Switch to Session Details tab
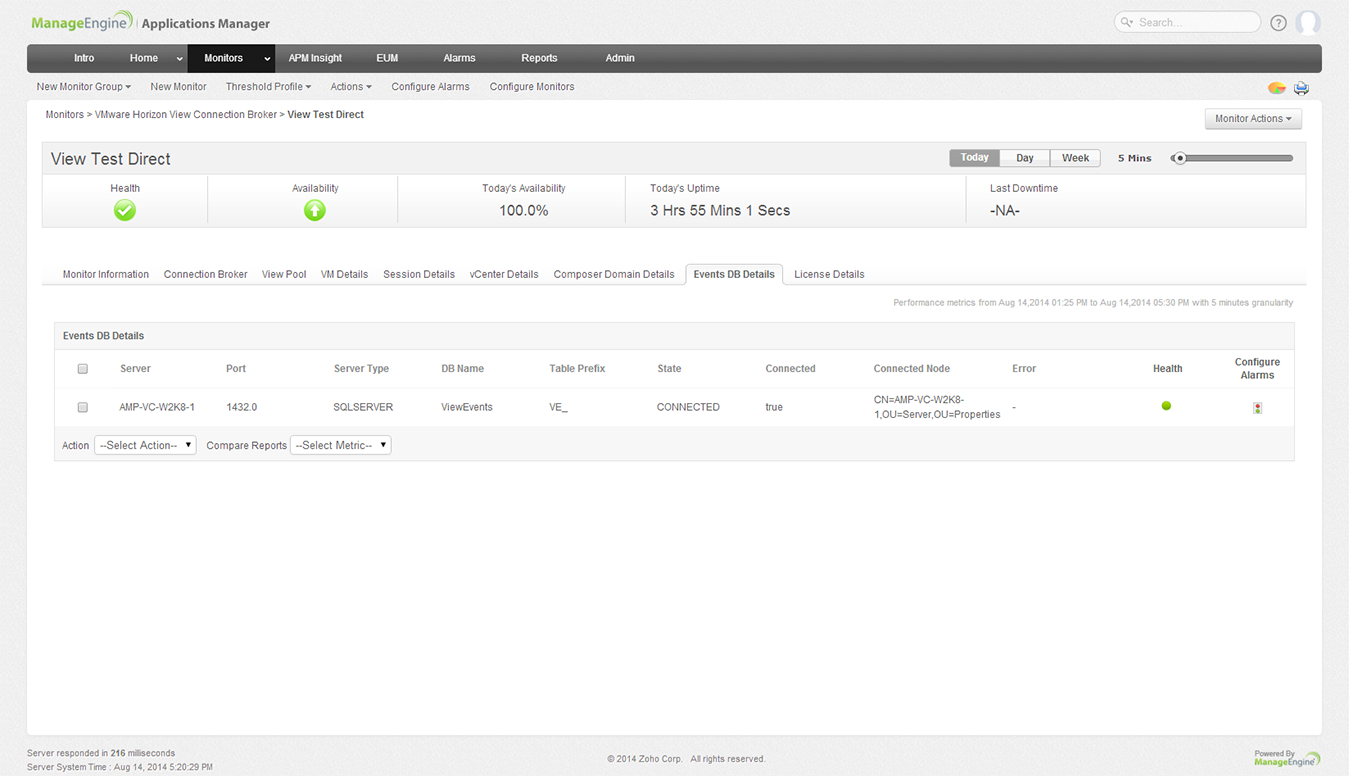Screen dimensions: 1349x776 click(419, 274)
